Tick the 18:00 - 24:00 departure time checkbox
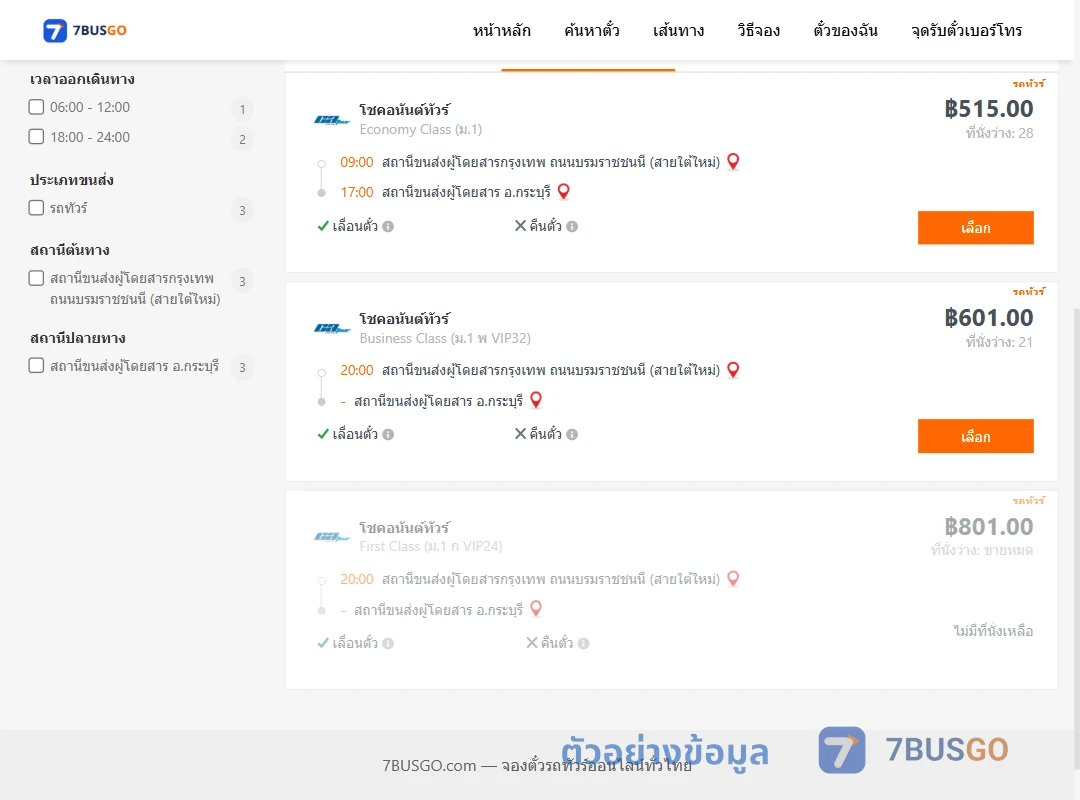 (x=37, y=136)
